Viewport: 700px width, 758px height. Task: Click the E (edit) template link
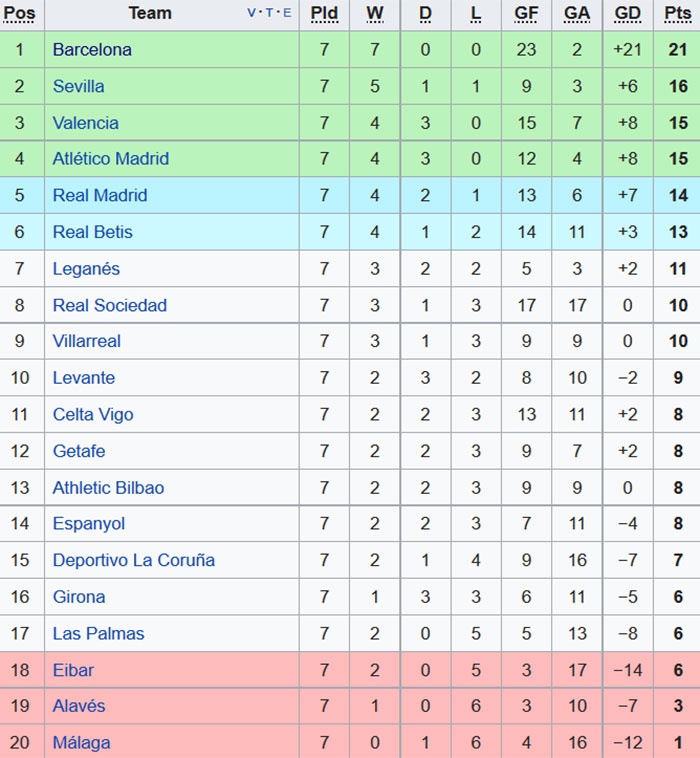click(x=288, y=13)
